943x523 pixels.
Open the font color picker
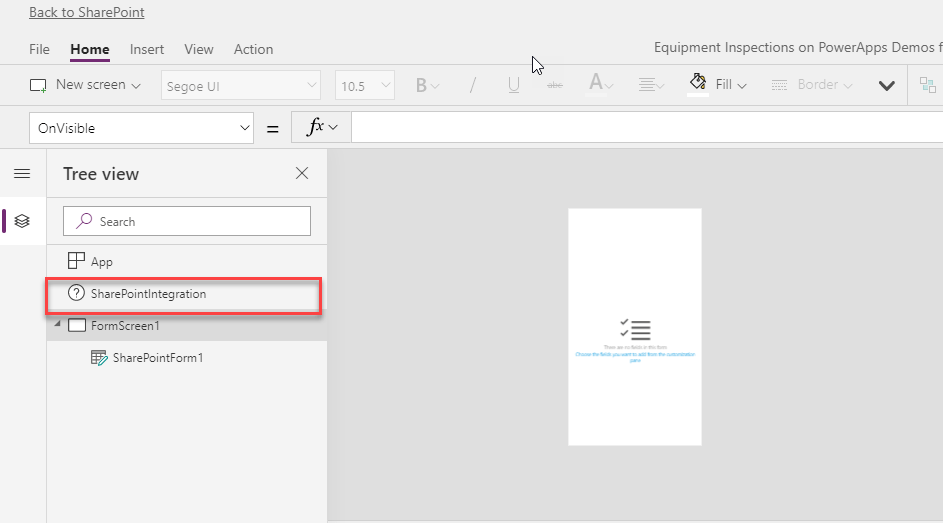click(600, 84)
